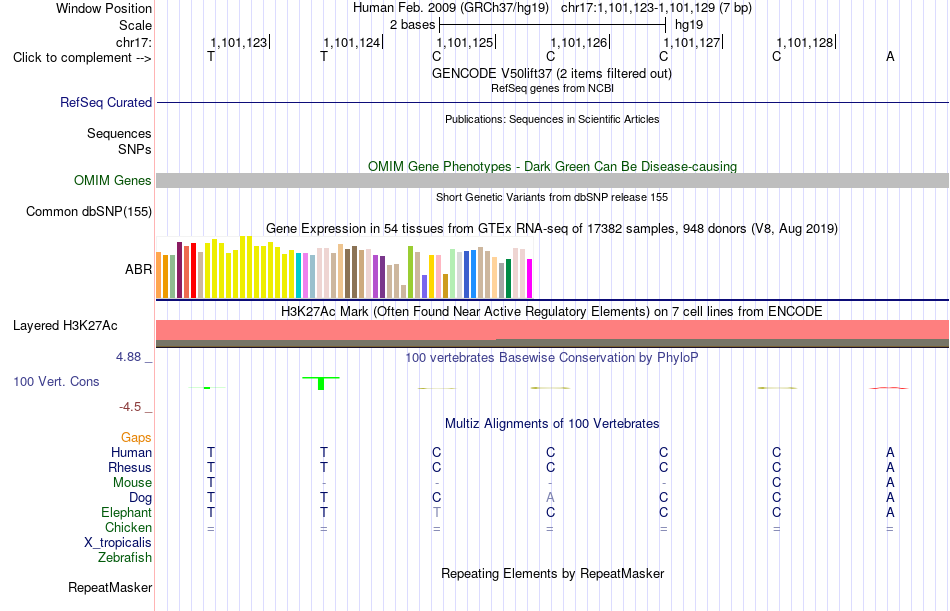950x611 pixels.
Task: Click 'Repeating Elements by RepeatMasker' title
Action: point(553,573)
